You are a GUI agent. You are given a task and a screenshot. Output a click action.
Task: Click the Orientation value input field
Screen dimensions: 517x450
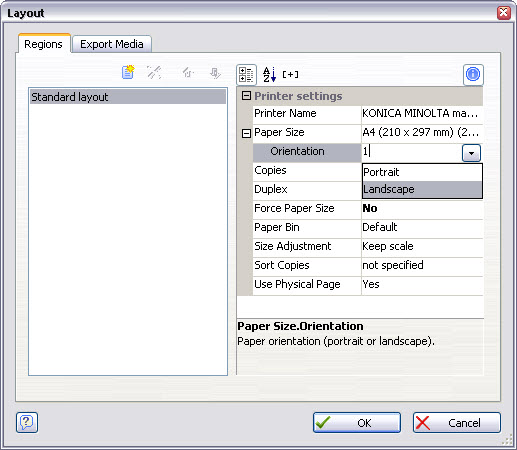412,152
